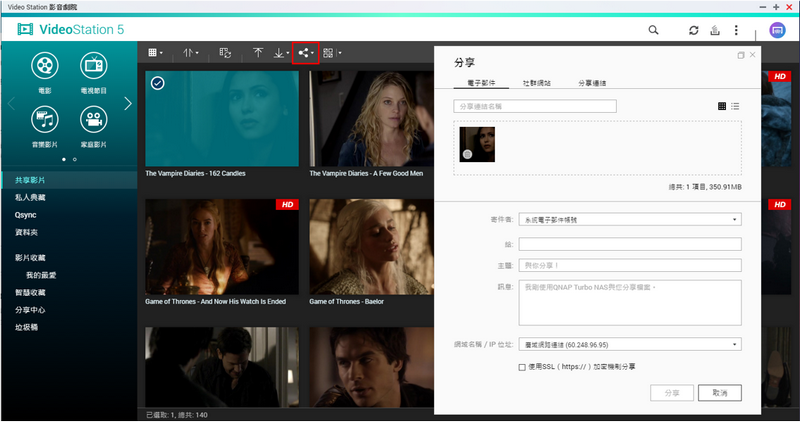800x422 pixels.
Task: Click the refresh icon in header
Action: tap(693, 30)
